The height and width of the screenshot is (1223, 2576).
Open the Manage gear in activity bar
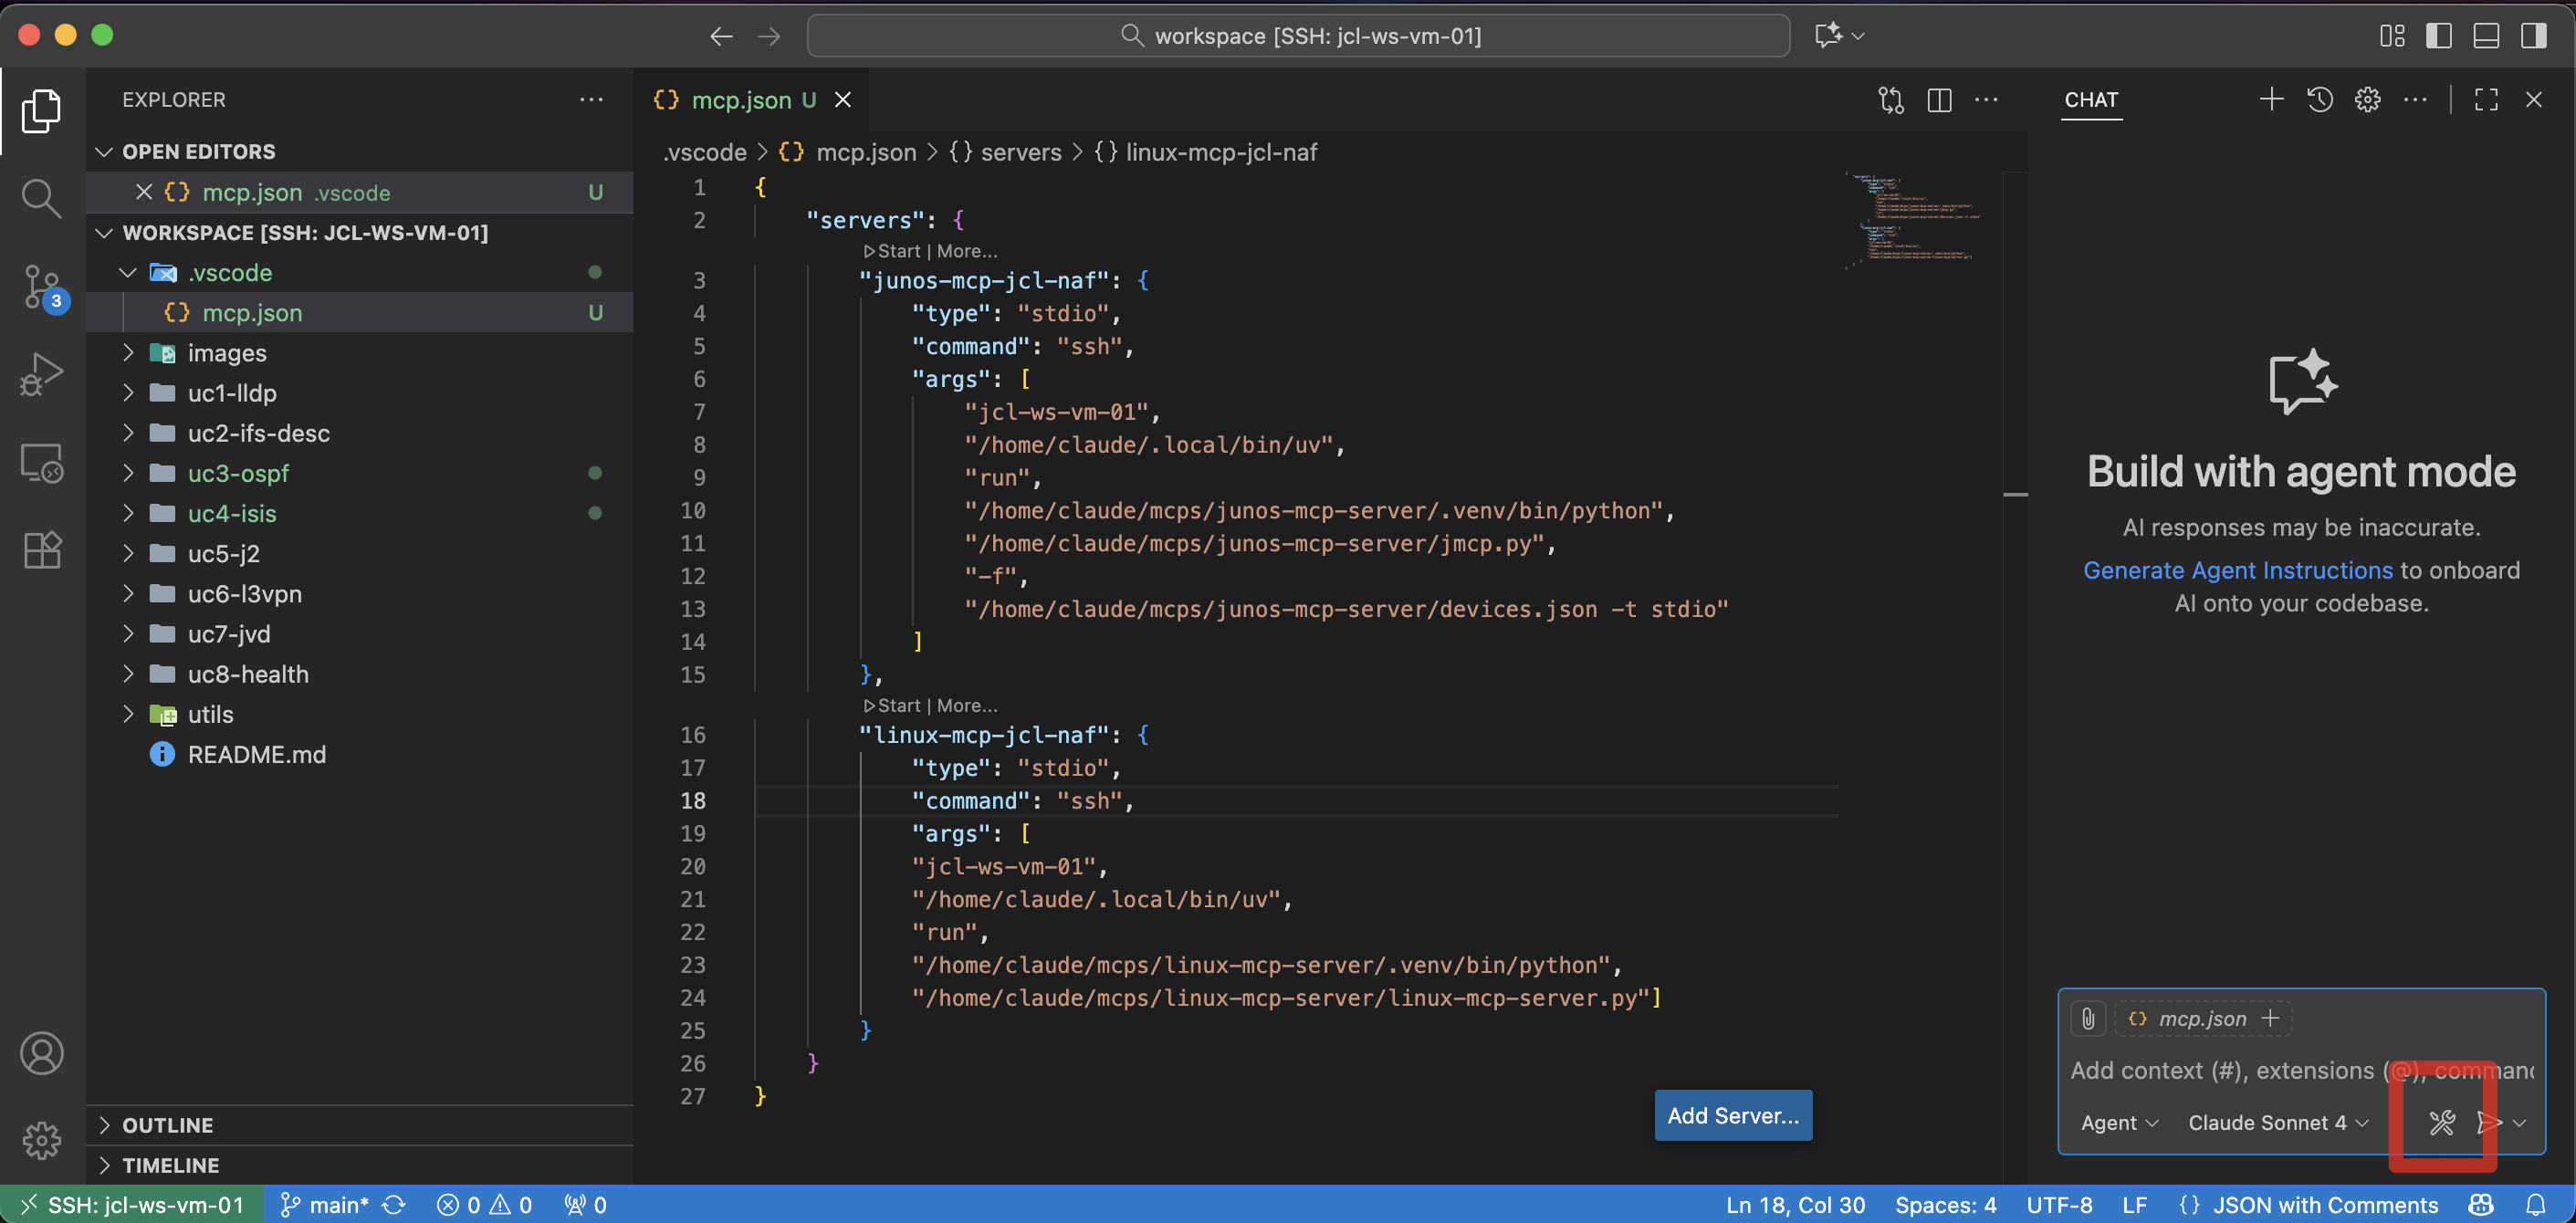point(41,1140)
